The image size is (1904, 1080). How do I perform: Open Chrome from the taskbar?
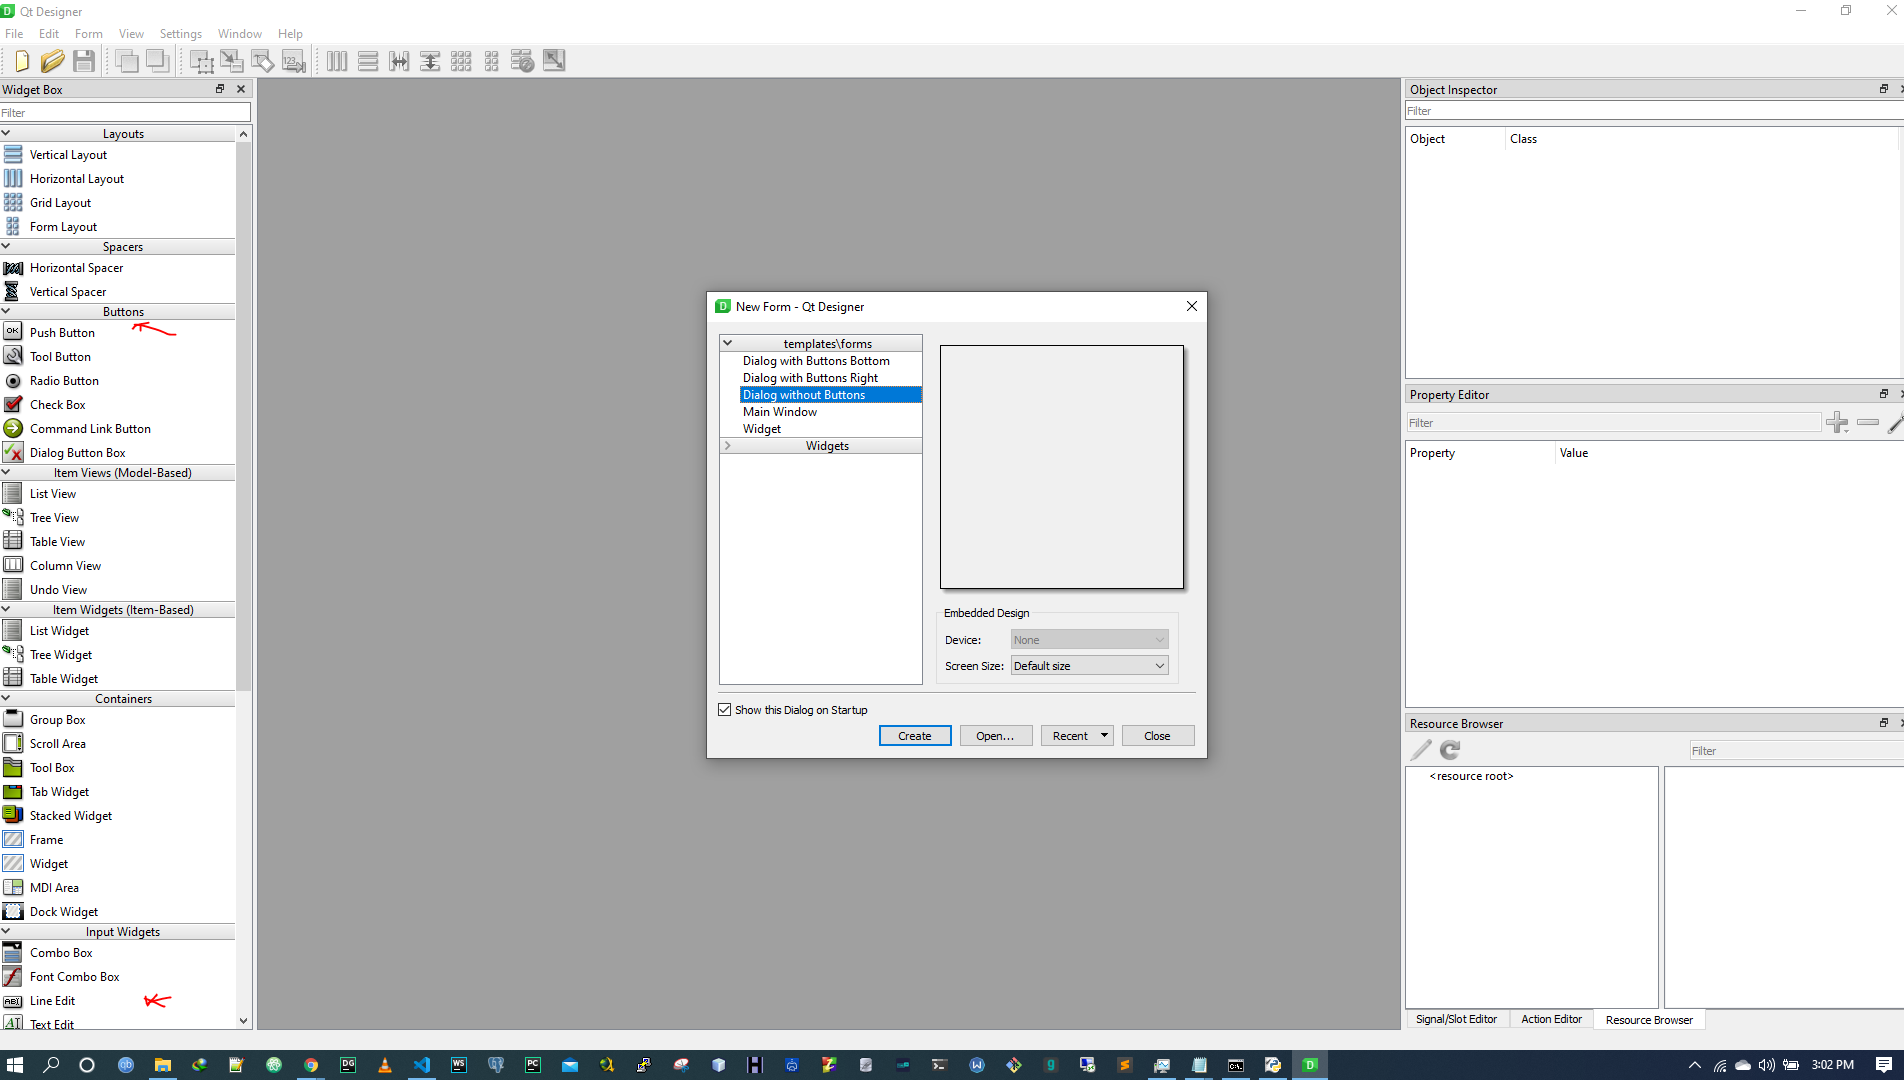click(311, 1065)
